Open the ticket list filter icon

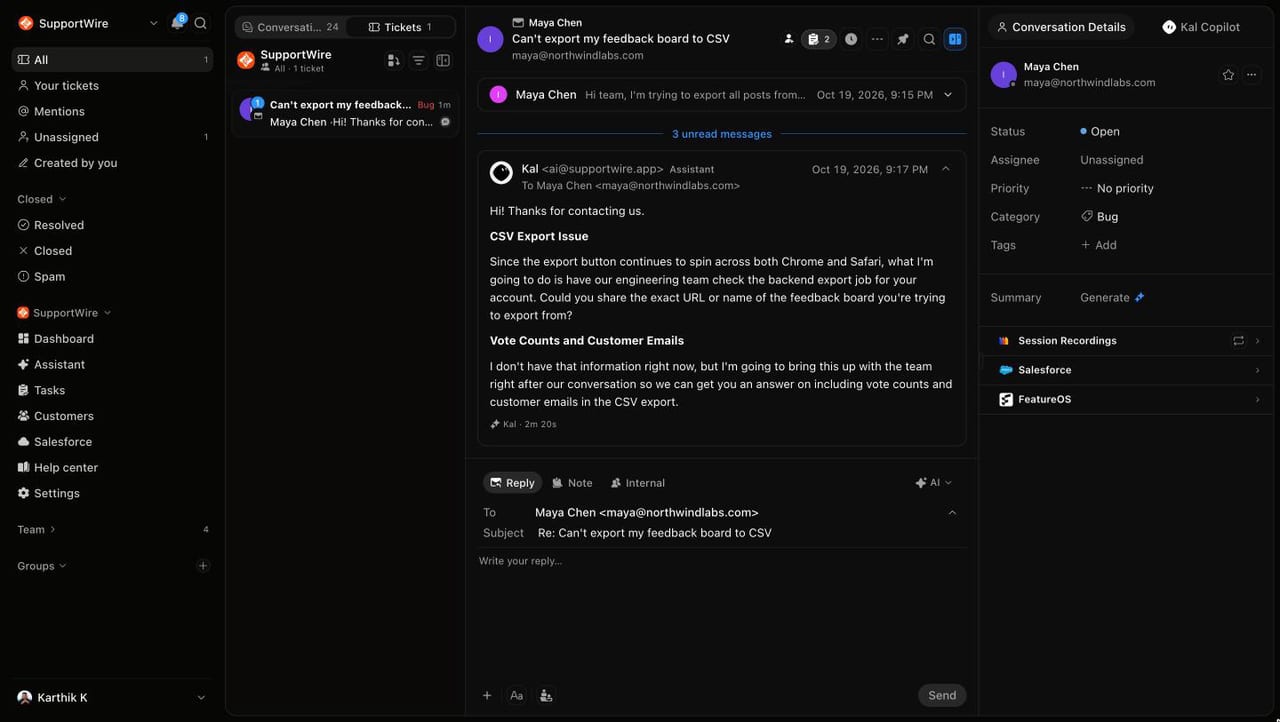(419, 61)
